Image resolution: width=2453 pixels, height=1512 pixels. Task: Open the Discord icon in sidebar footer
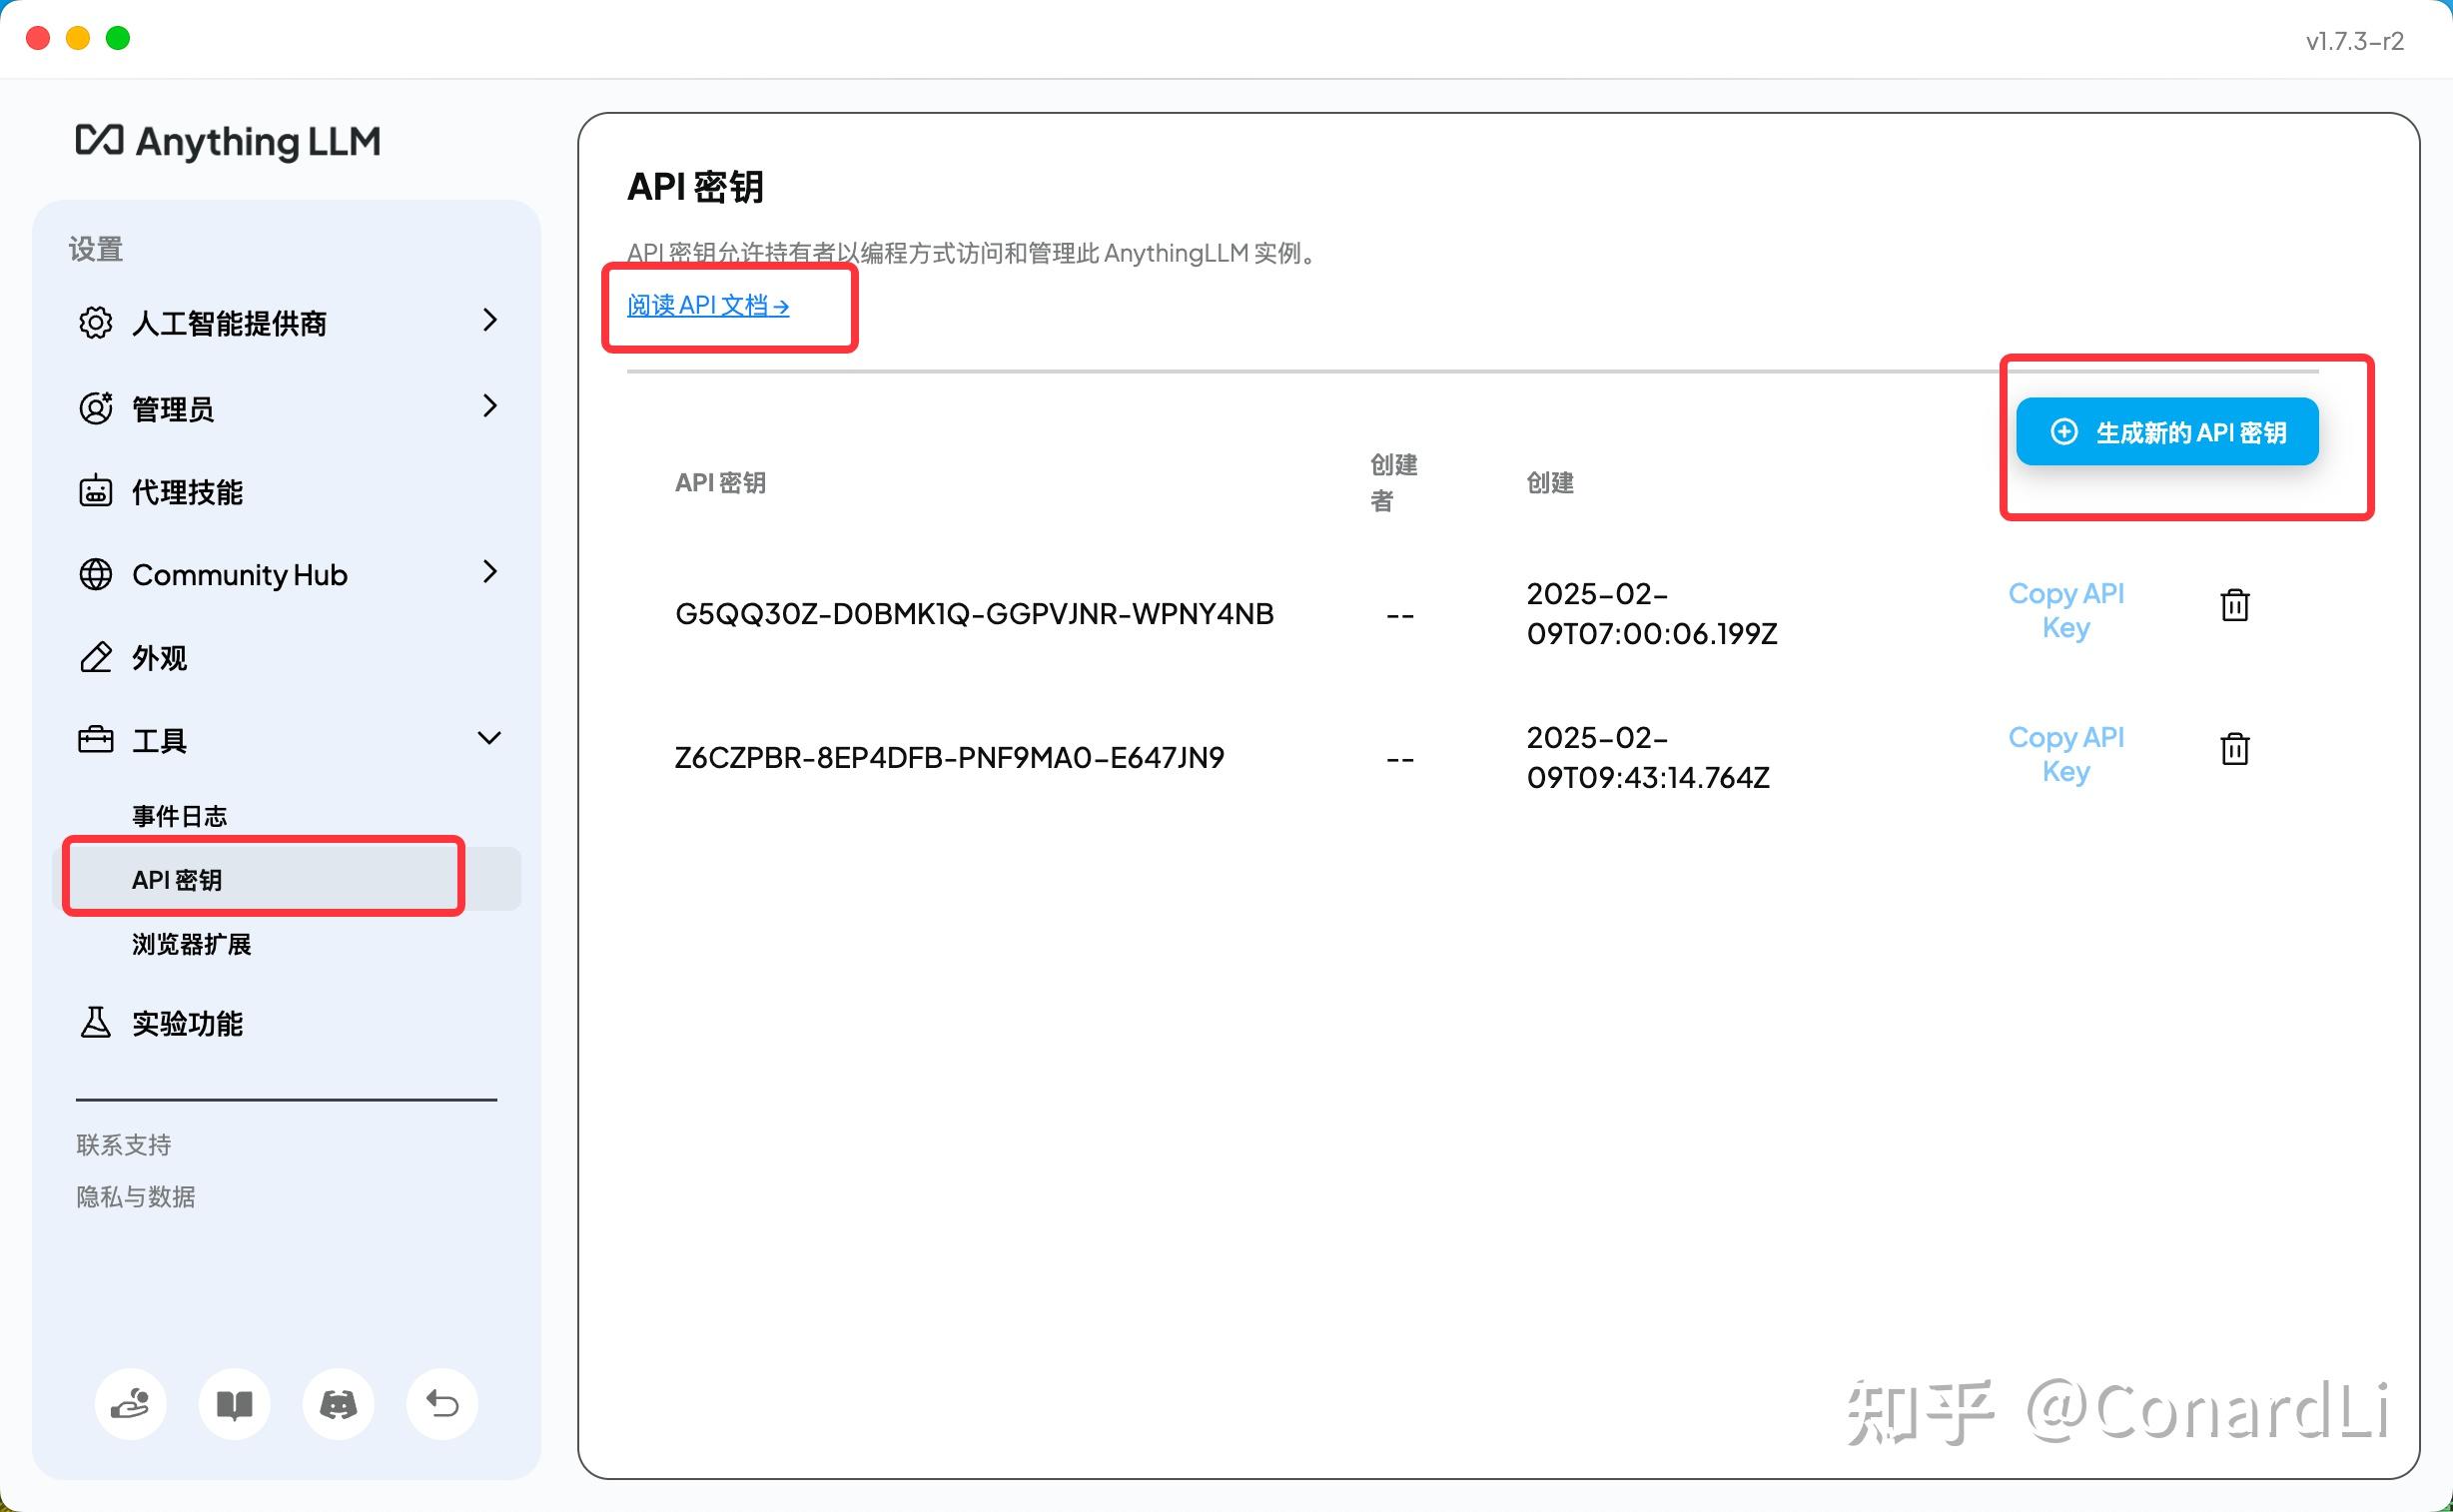click(338, 1404)
